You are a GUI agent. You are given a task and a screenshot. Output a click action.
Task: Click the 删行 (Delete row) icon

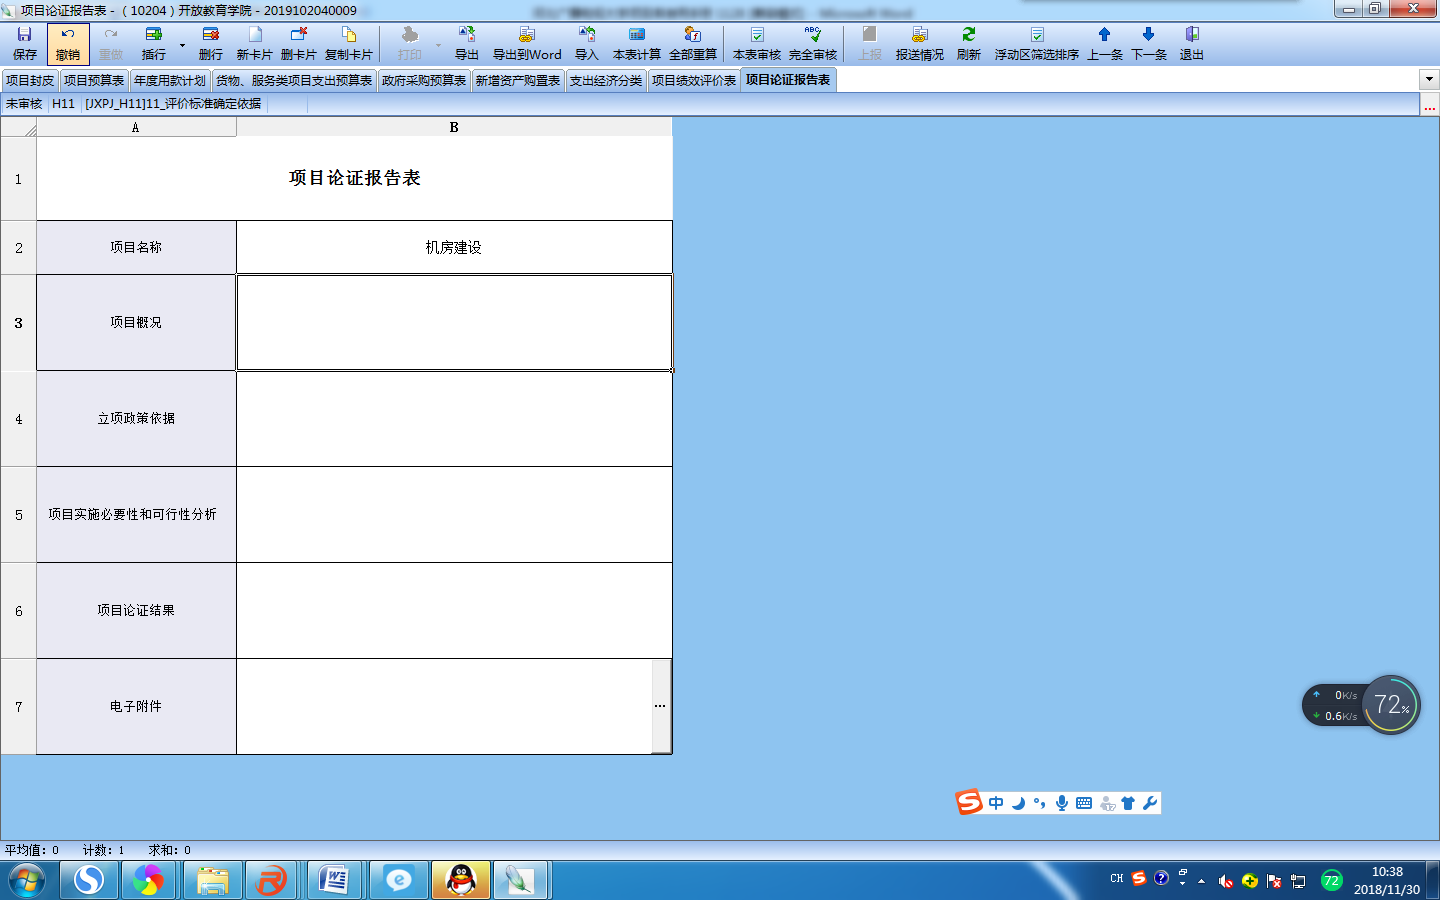point(210,44)
